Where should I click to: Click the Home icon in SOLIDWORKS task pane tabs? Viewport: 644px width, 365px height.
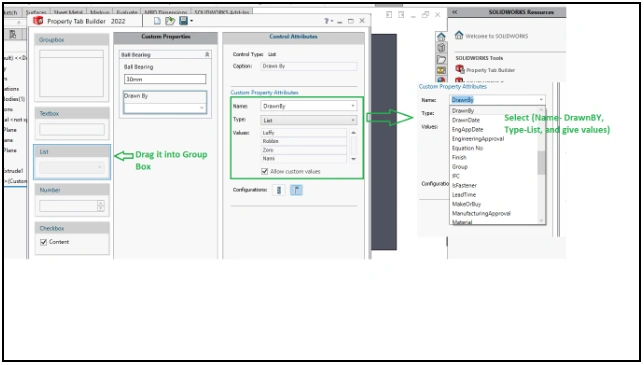click(441, 37)
